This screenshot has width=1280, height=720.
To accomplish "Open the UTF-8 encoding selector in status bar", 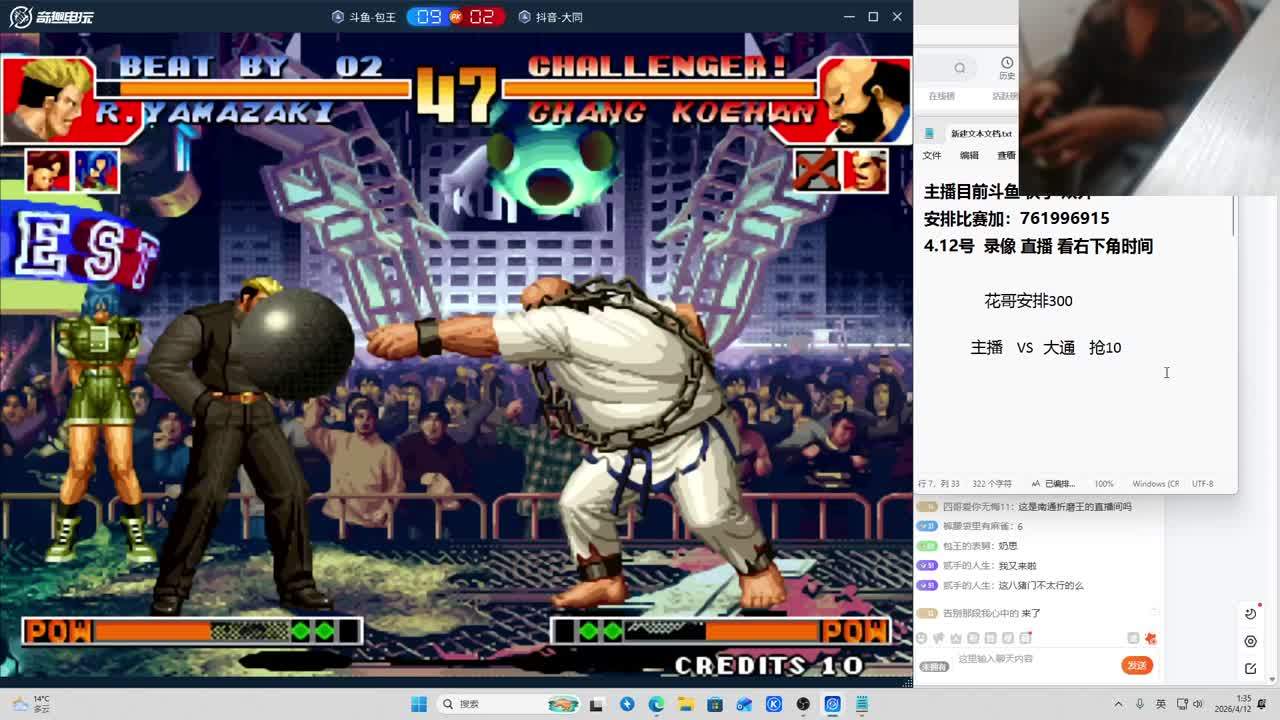I will tap(1202, 484).
